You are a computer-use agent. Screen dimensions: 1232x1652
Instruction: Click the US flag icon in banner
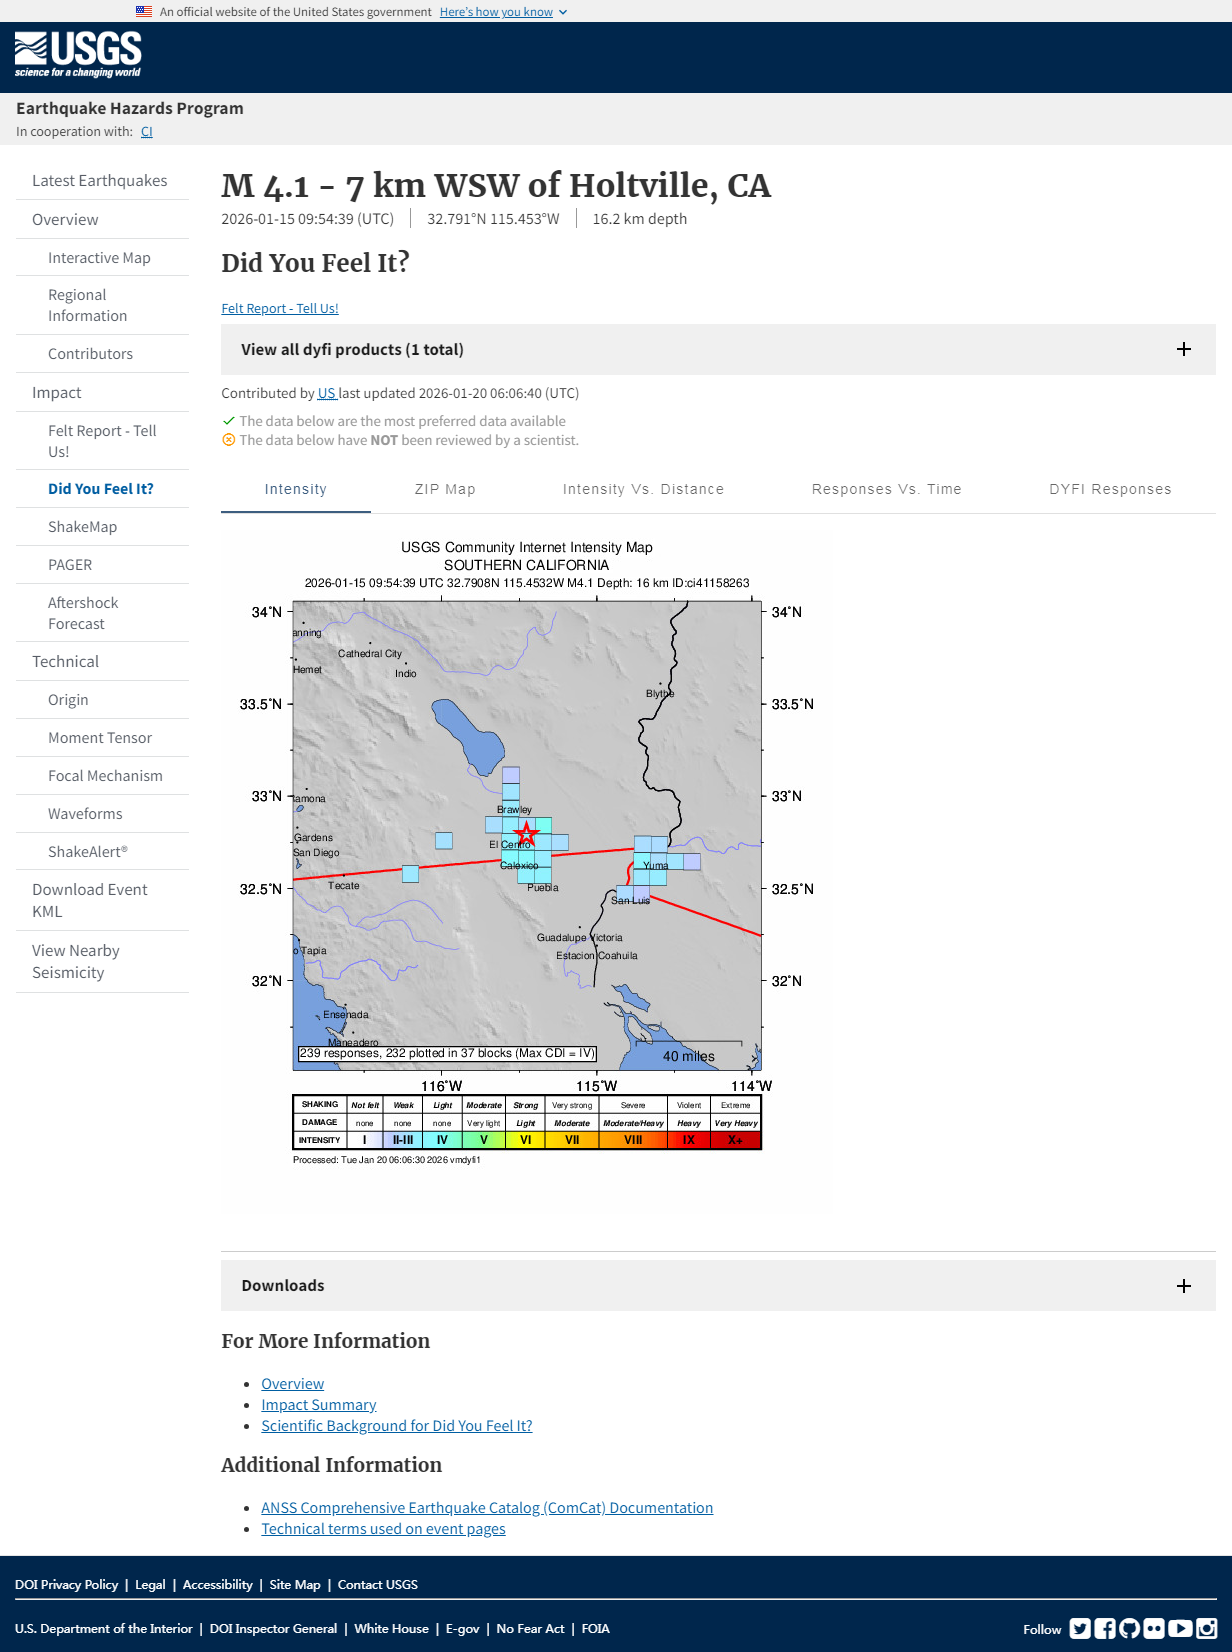144,12
